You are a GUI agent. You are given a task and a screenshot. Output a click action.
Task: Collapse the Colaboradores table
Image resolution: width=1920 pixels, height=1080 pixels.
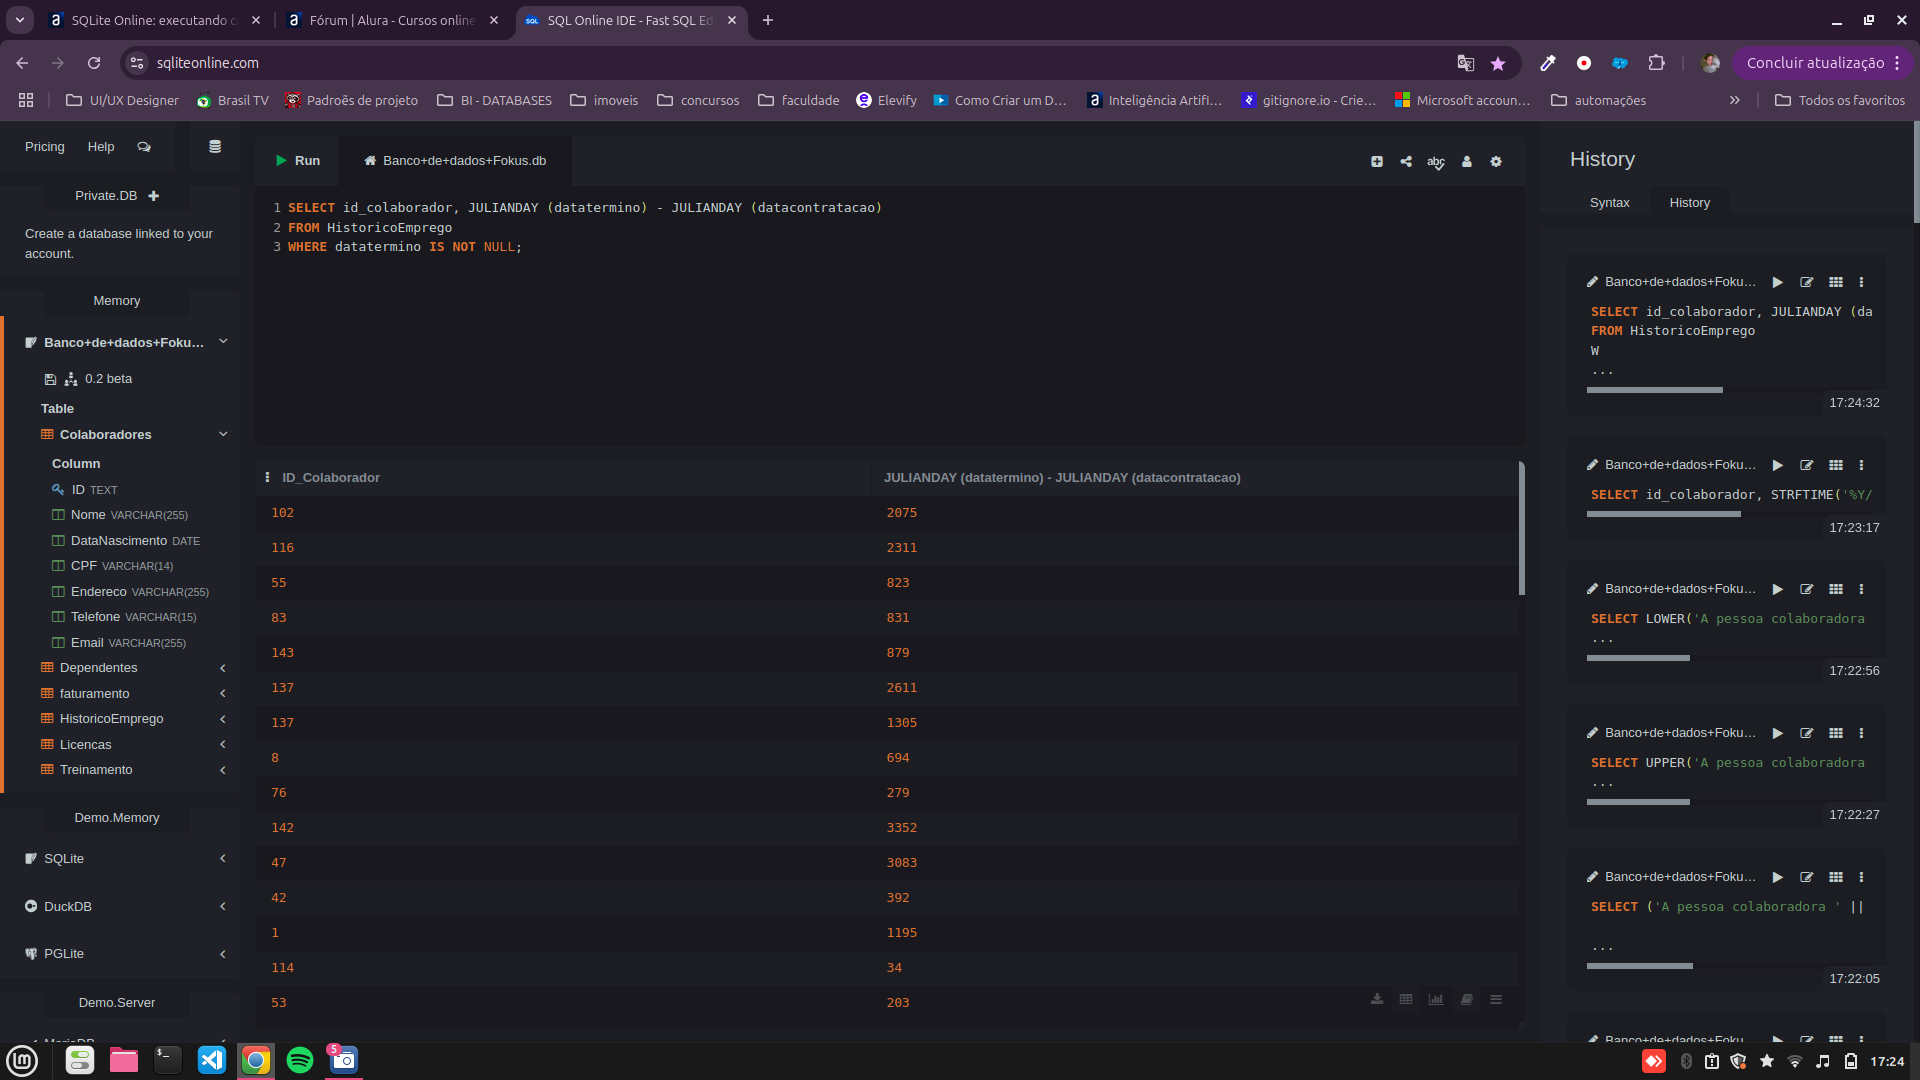point(223,435)
